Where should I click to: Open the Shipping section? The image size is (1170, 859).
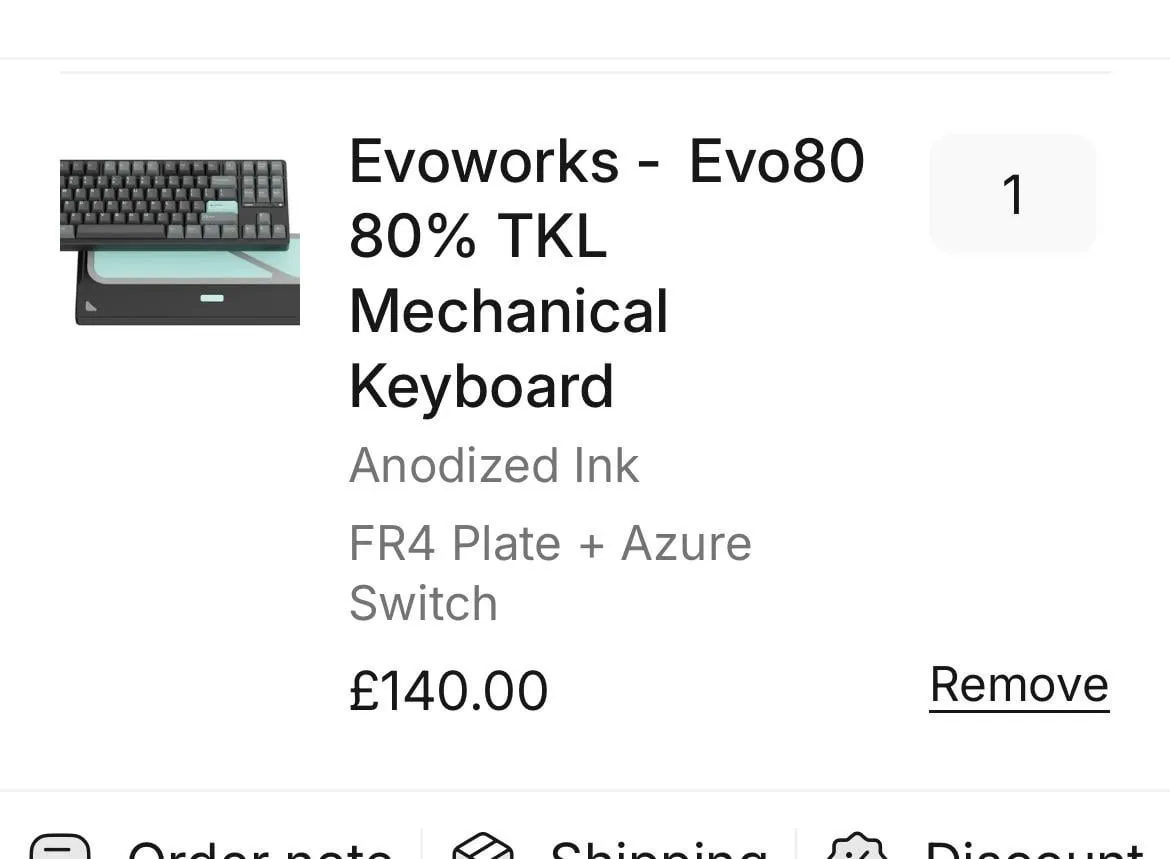pyautogui.click(x=658, y=850)
